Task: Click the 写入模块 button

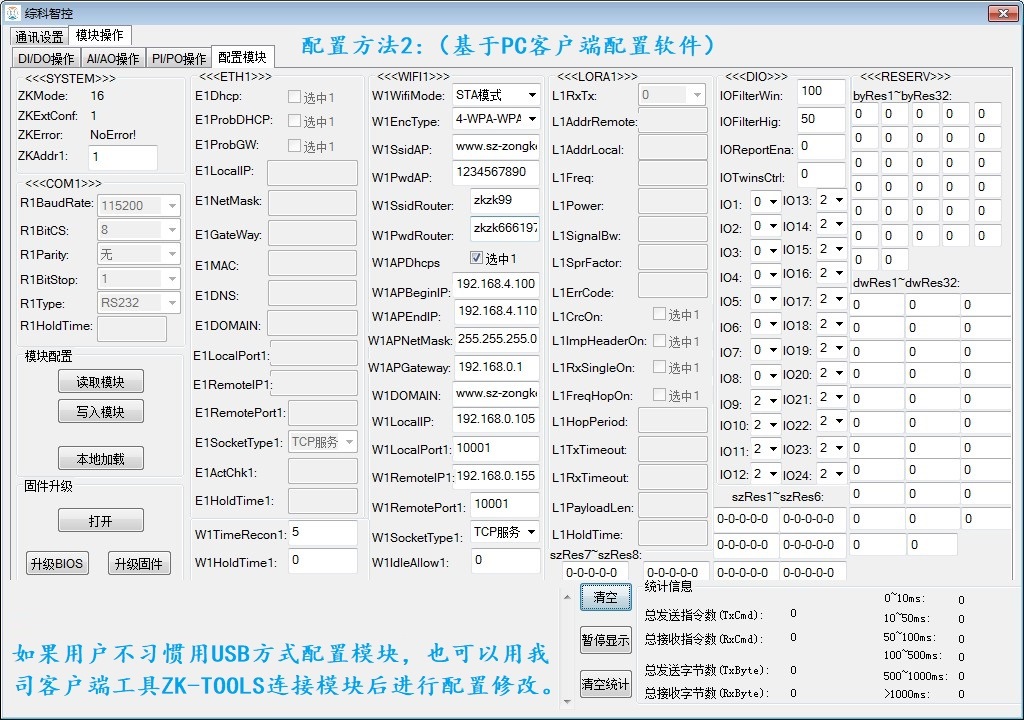Action: coord(101,412)
